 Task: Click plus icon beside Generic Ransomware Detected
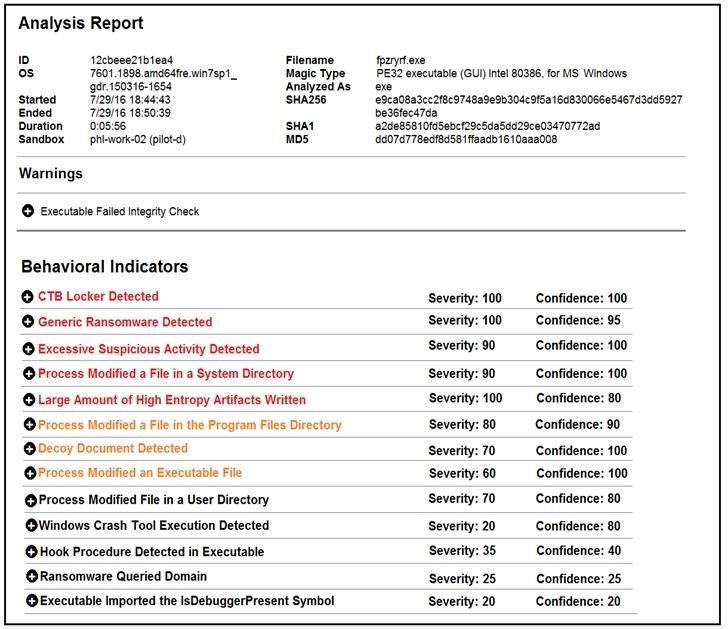(x=27, y=323)
